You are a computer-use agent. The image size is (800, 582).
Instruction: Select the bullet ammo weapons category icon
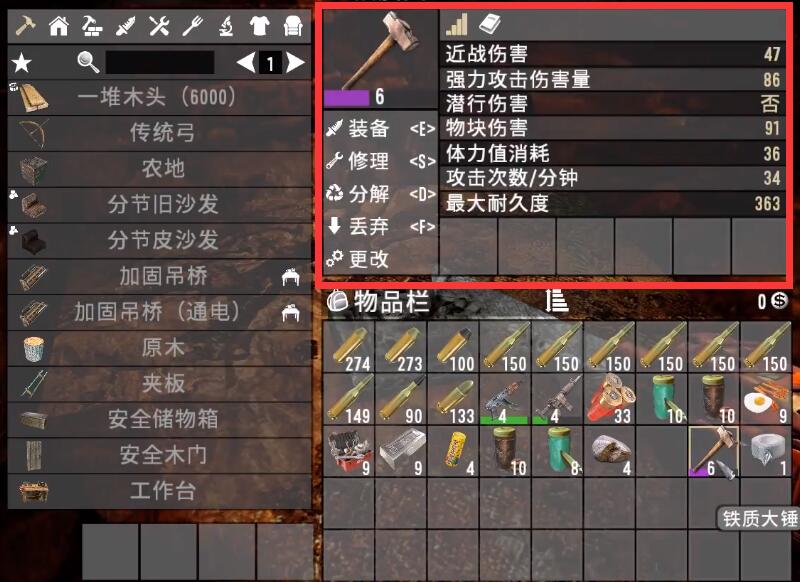pos(126,25)
